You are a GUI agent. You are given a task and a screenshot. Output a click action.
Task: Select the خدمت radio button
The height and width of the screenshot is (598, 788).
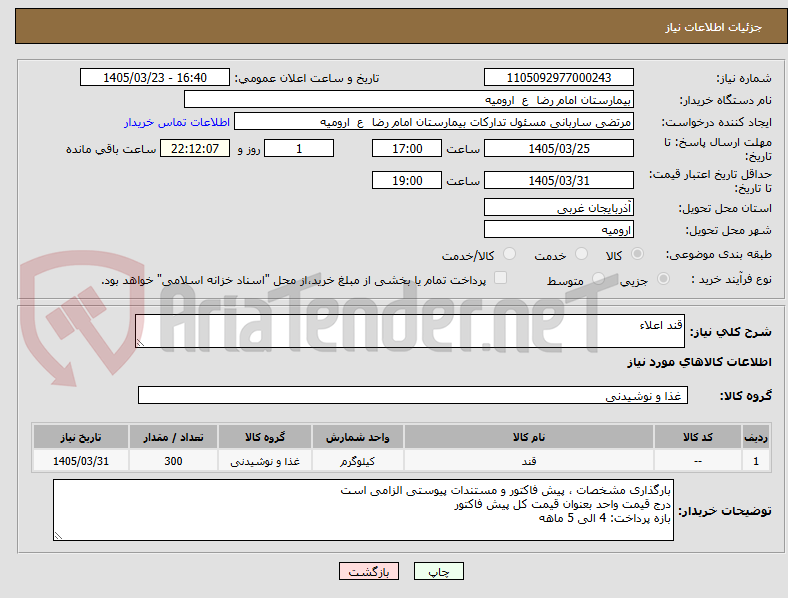(x=581, y=254)
